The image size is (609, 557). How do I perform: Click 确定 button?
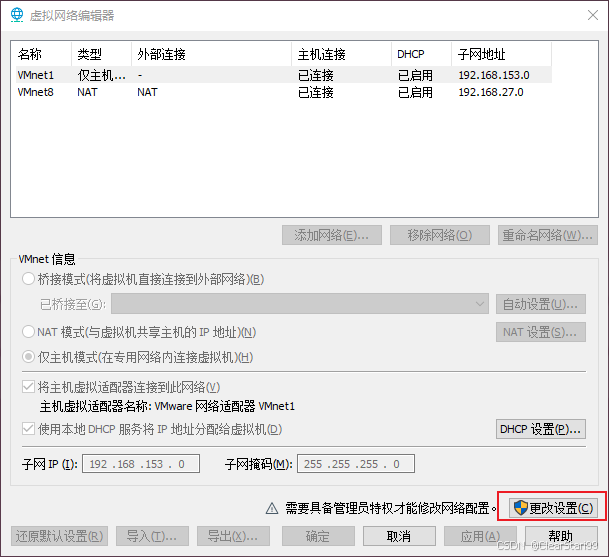[x=318, y=536]
